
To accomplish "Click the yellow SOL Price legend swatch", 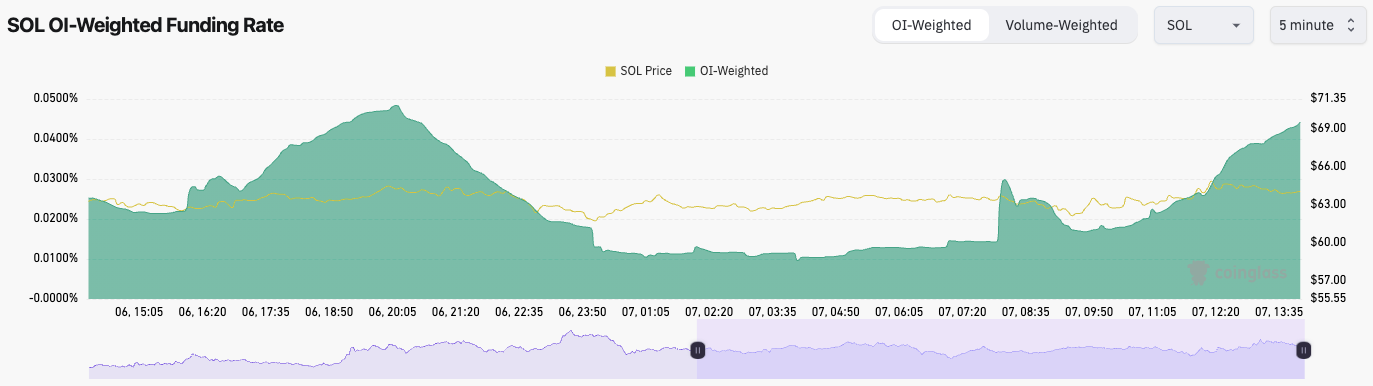I will pyautogui.click(x=610, y=71).
